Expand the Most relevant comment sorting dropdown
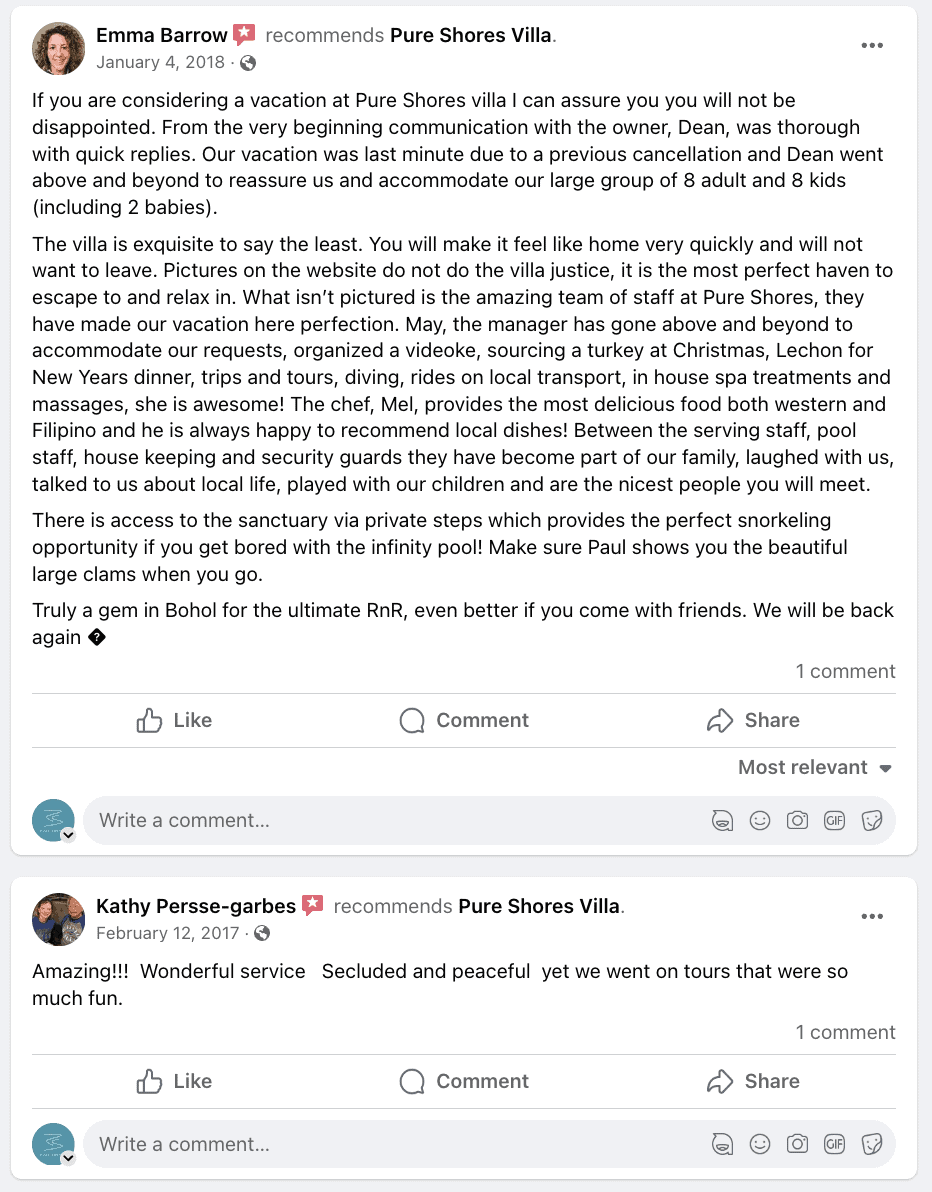This screenshot has height=1192, width=932. (x=815, y=768)
